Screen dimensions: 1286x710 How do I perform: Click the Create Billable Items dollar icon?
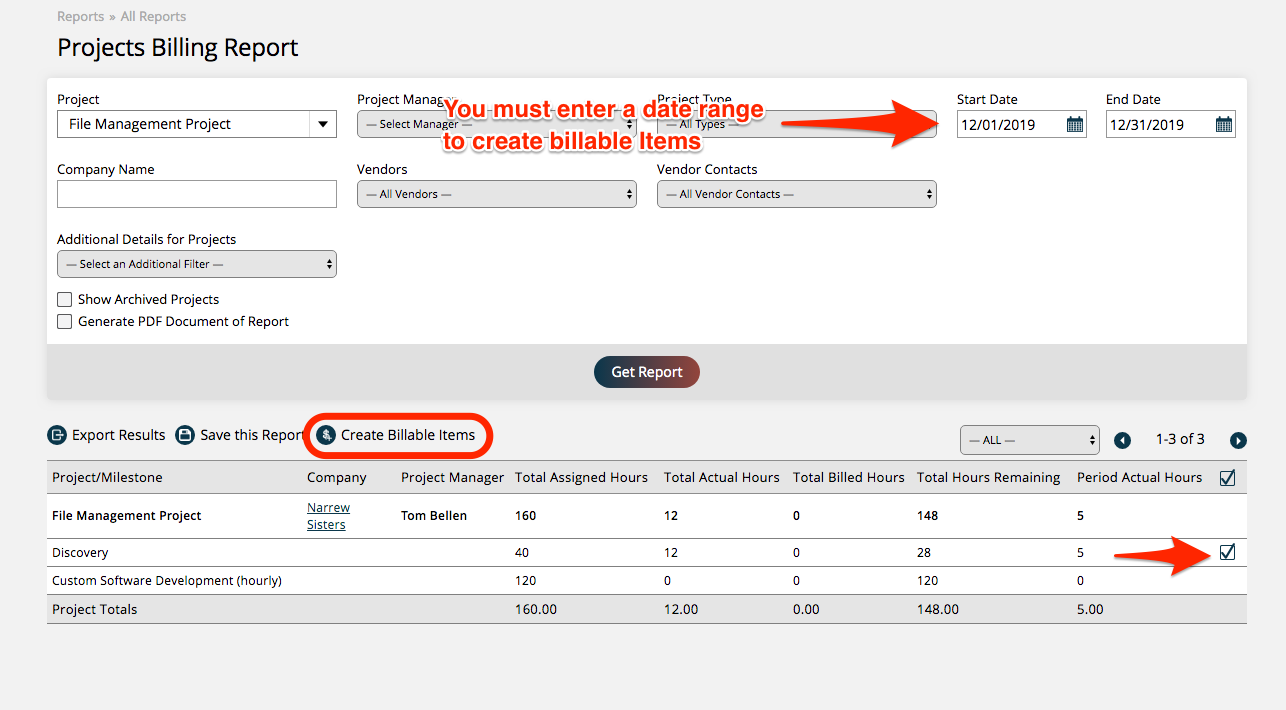click(x=325, y=435)
